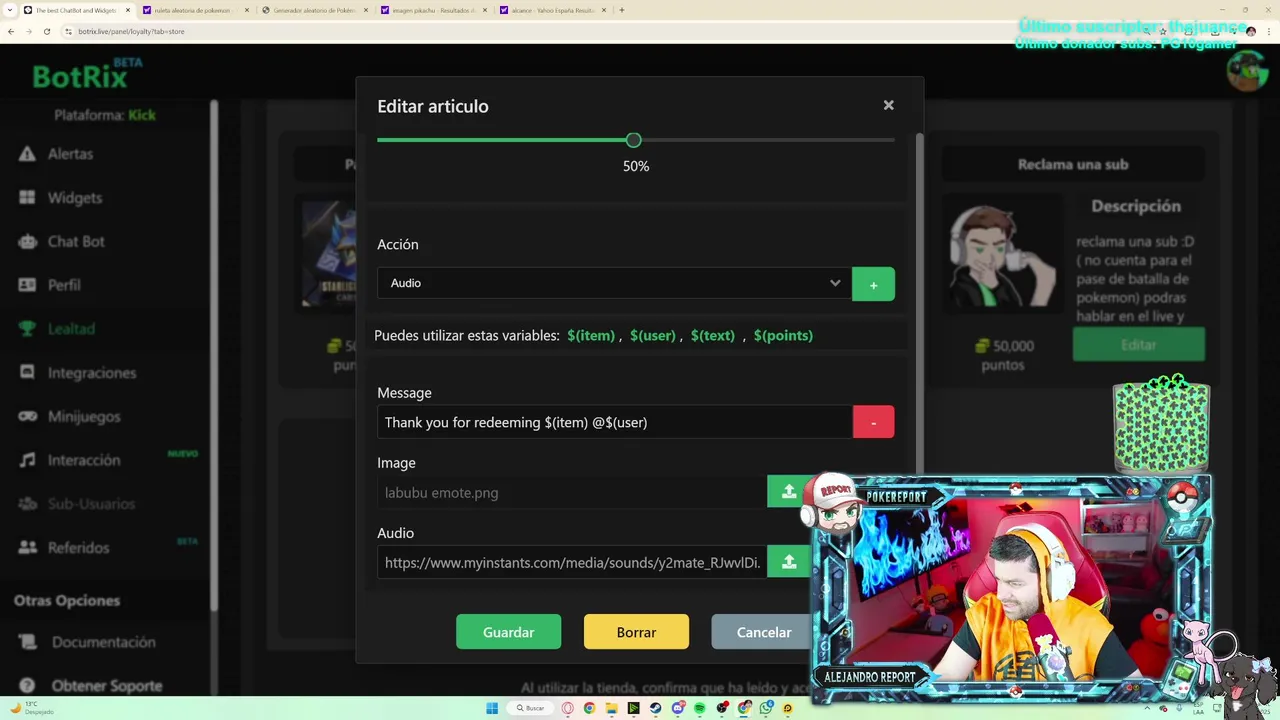The width and height of the screenshot is (1280, 720).
Task: Upload an image with the Image upload icon
Action: (789, 491)
